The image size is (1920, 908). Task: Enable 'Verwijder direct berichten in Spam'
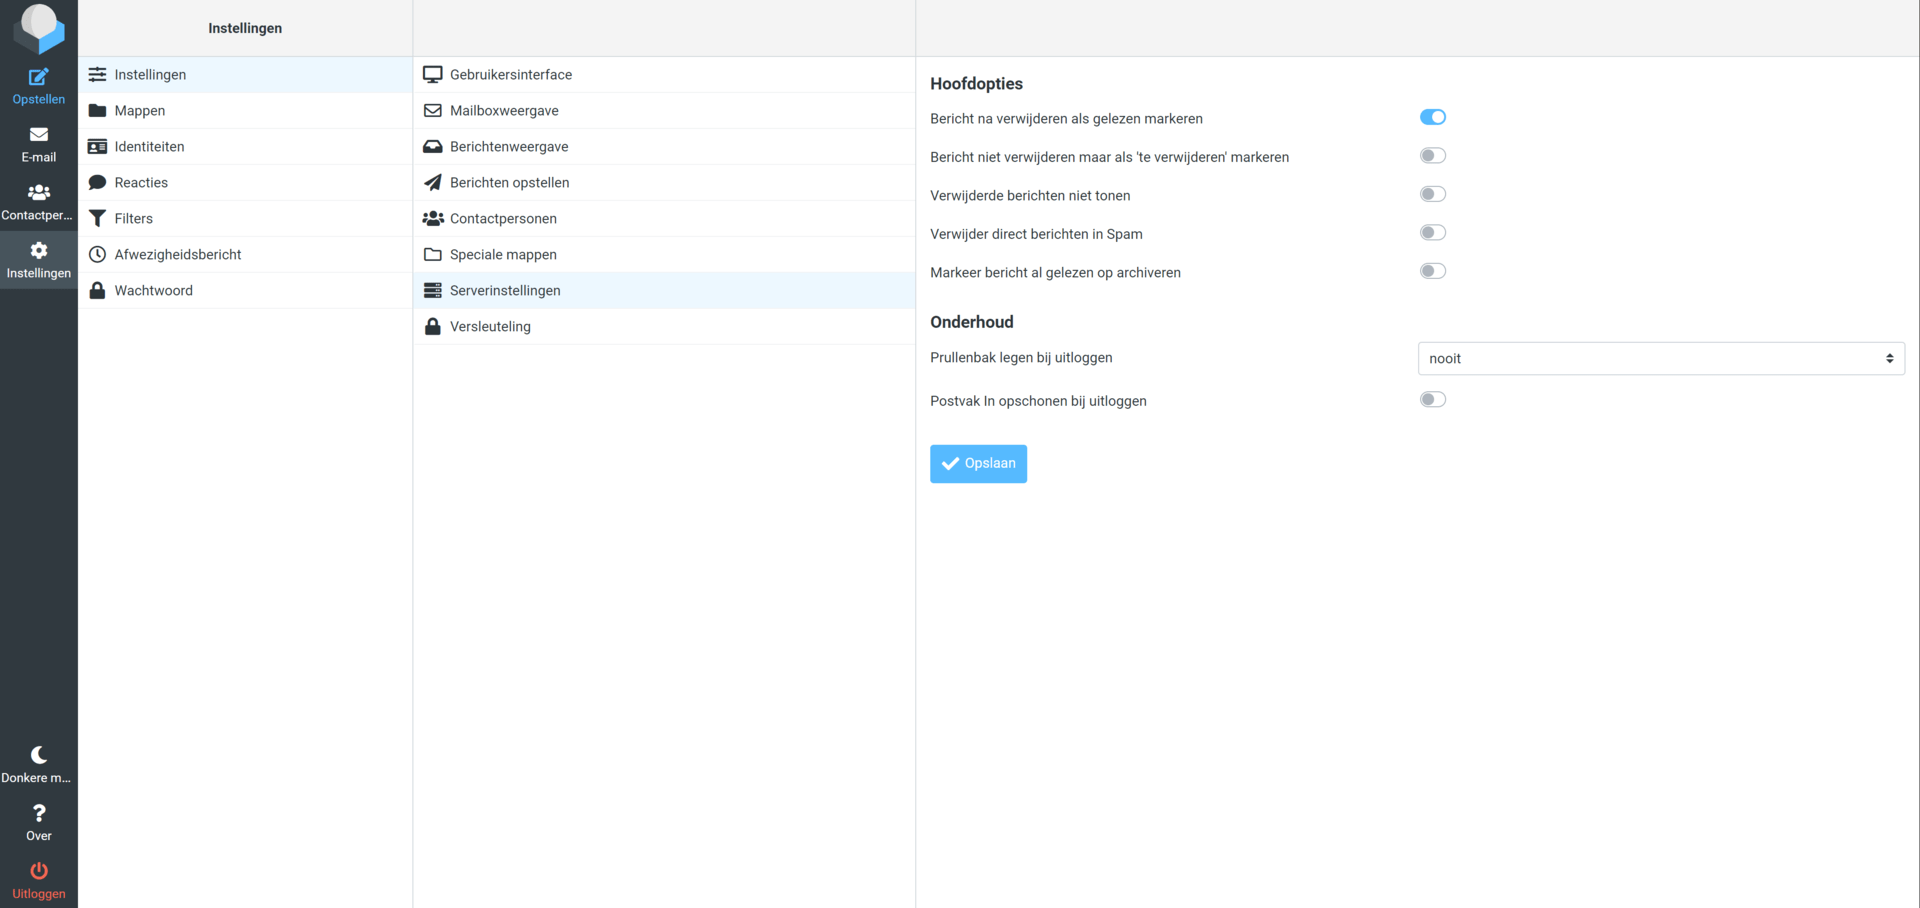coord(1433,233)
